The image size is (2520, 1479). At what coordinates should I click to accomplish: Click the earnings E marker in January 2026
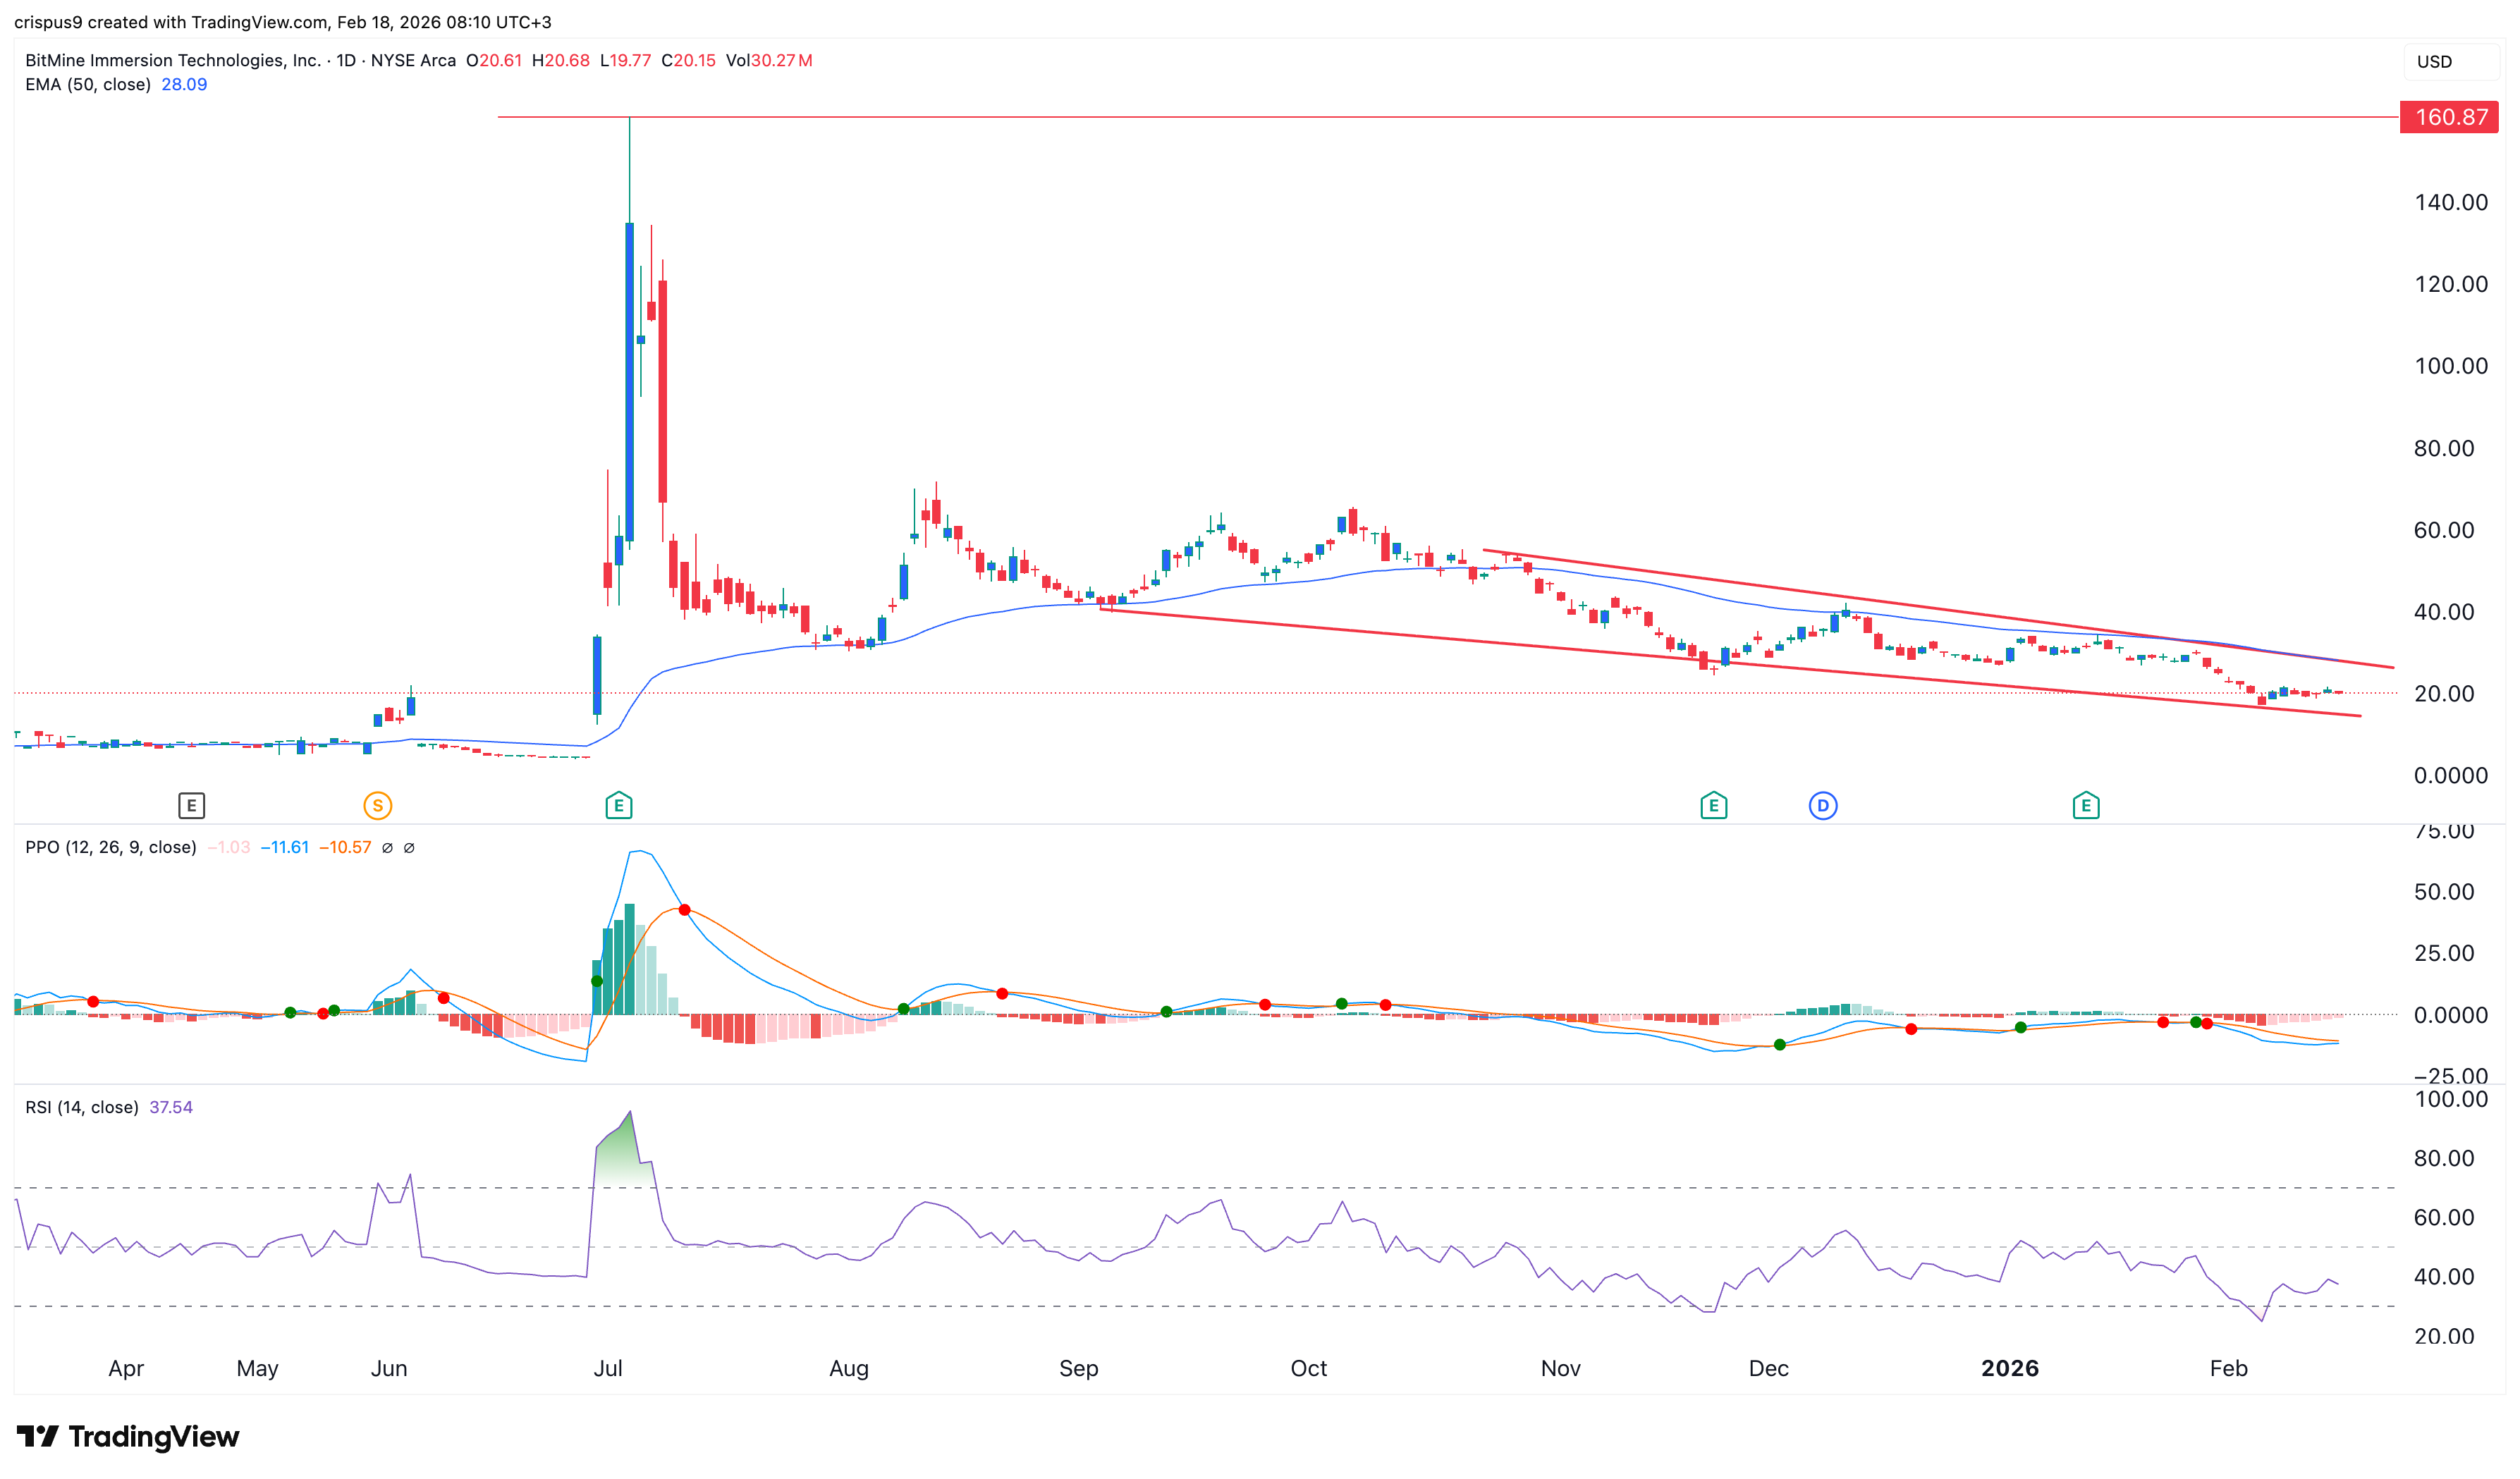coord(2085,805)
